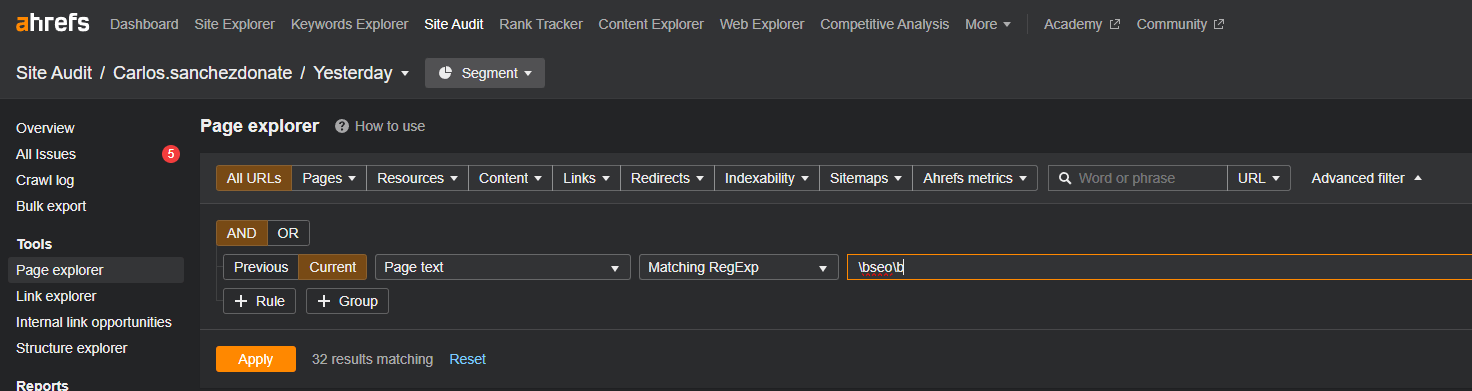Expand the Matching RegExp condition dropdown
Viewport: 1472px width, 391px height.
739,267
